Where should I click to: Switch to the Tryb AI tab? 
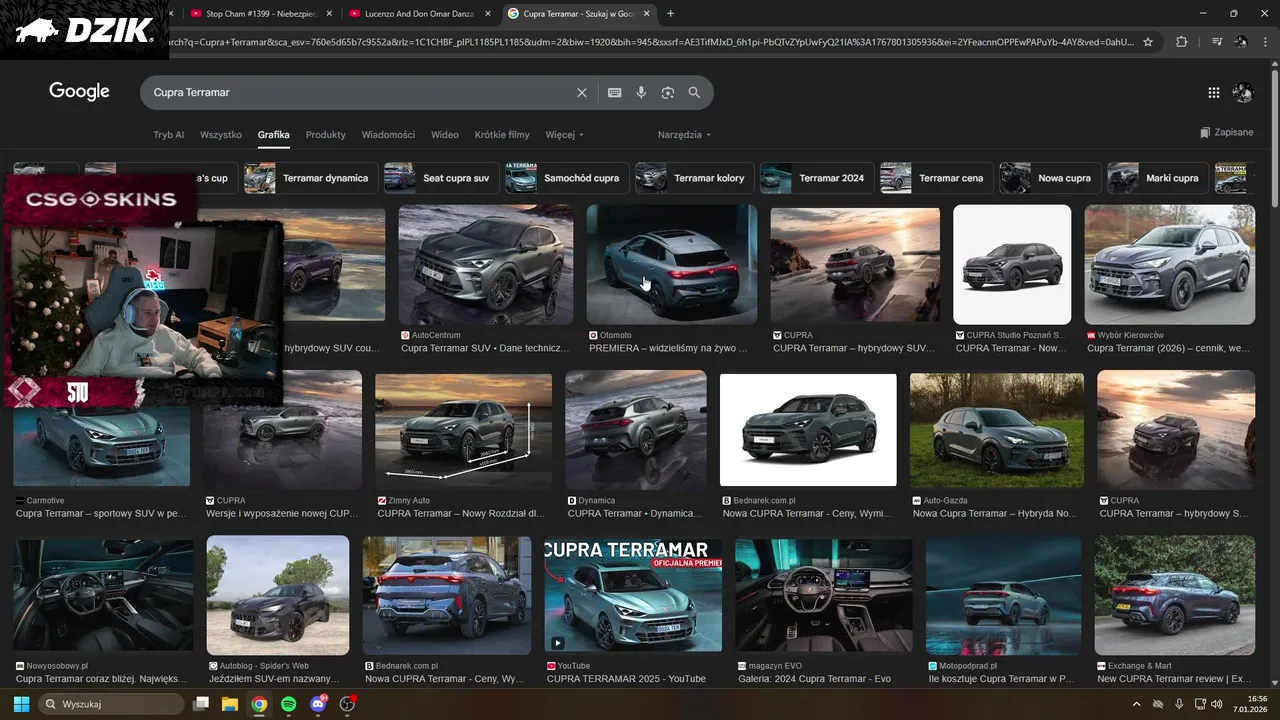(x=168, y=135)
